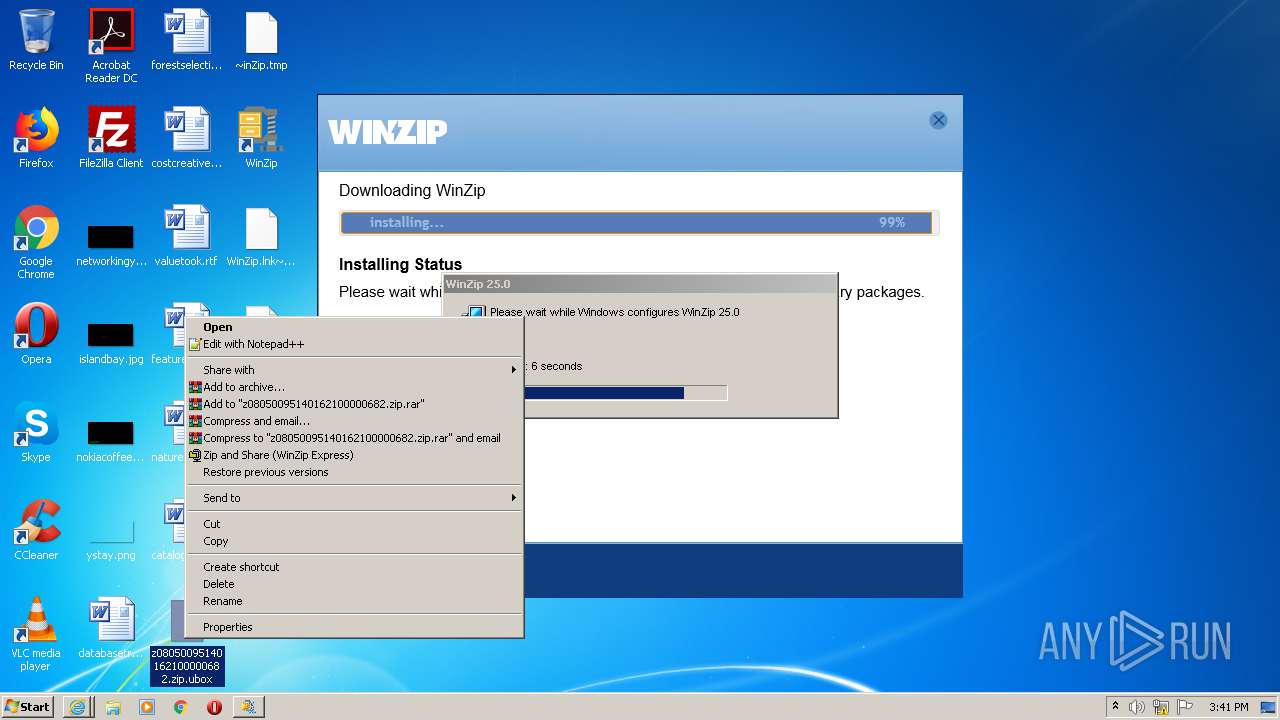Switch to the WinZip installer taskbar button
The height and width of the screenshot is (720, 1280).
tap(248, 707)
